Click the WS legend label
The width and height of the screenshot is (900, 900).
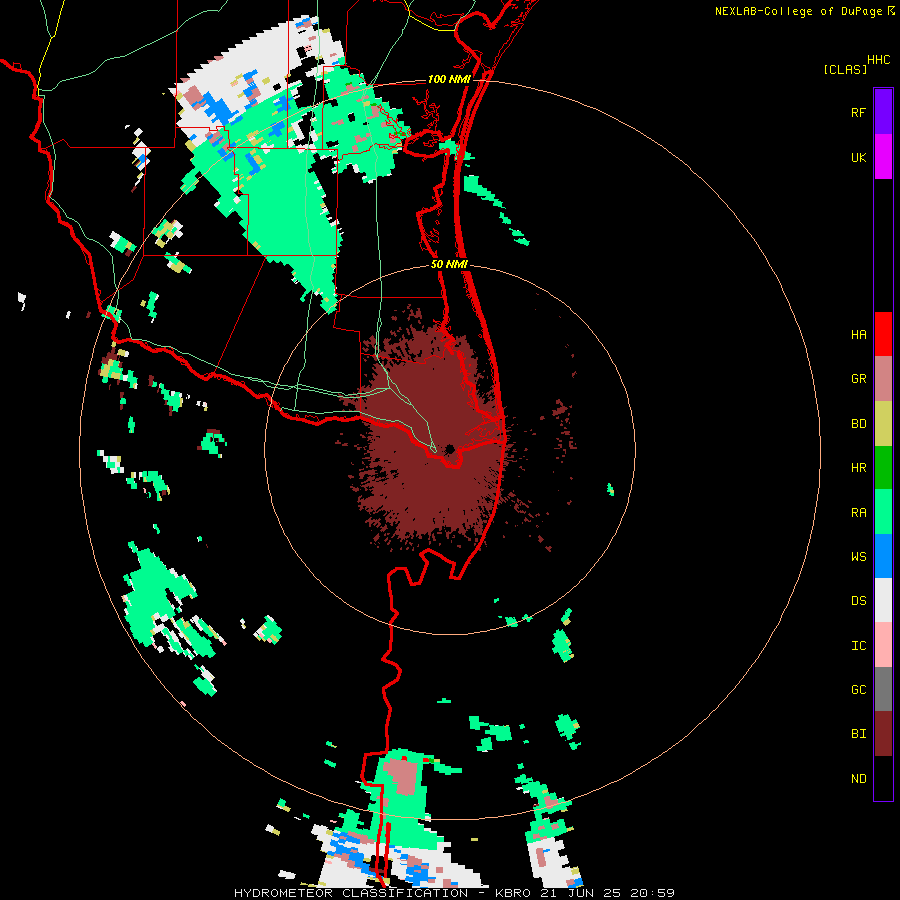(858, 556)
